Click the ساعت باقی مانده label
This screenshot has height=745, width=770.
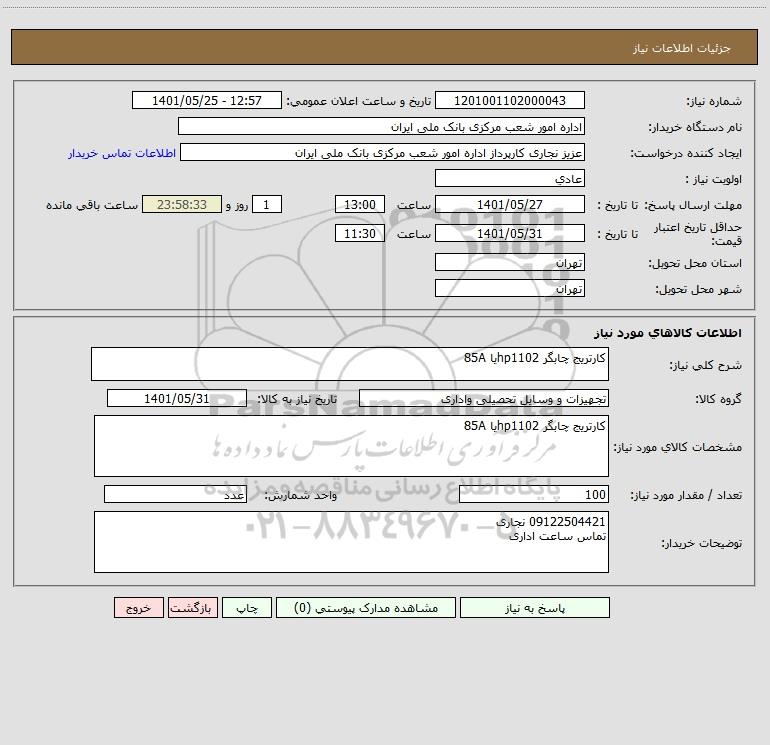92,205
